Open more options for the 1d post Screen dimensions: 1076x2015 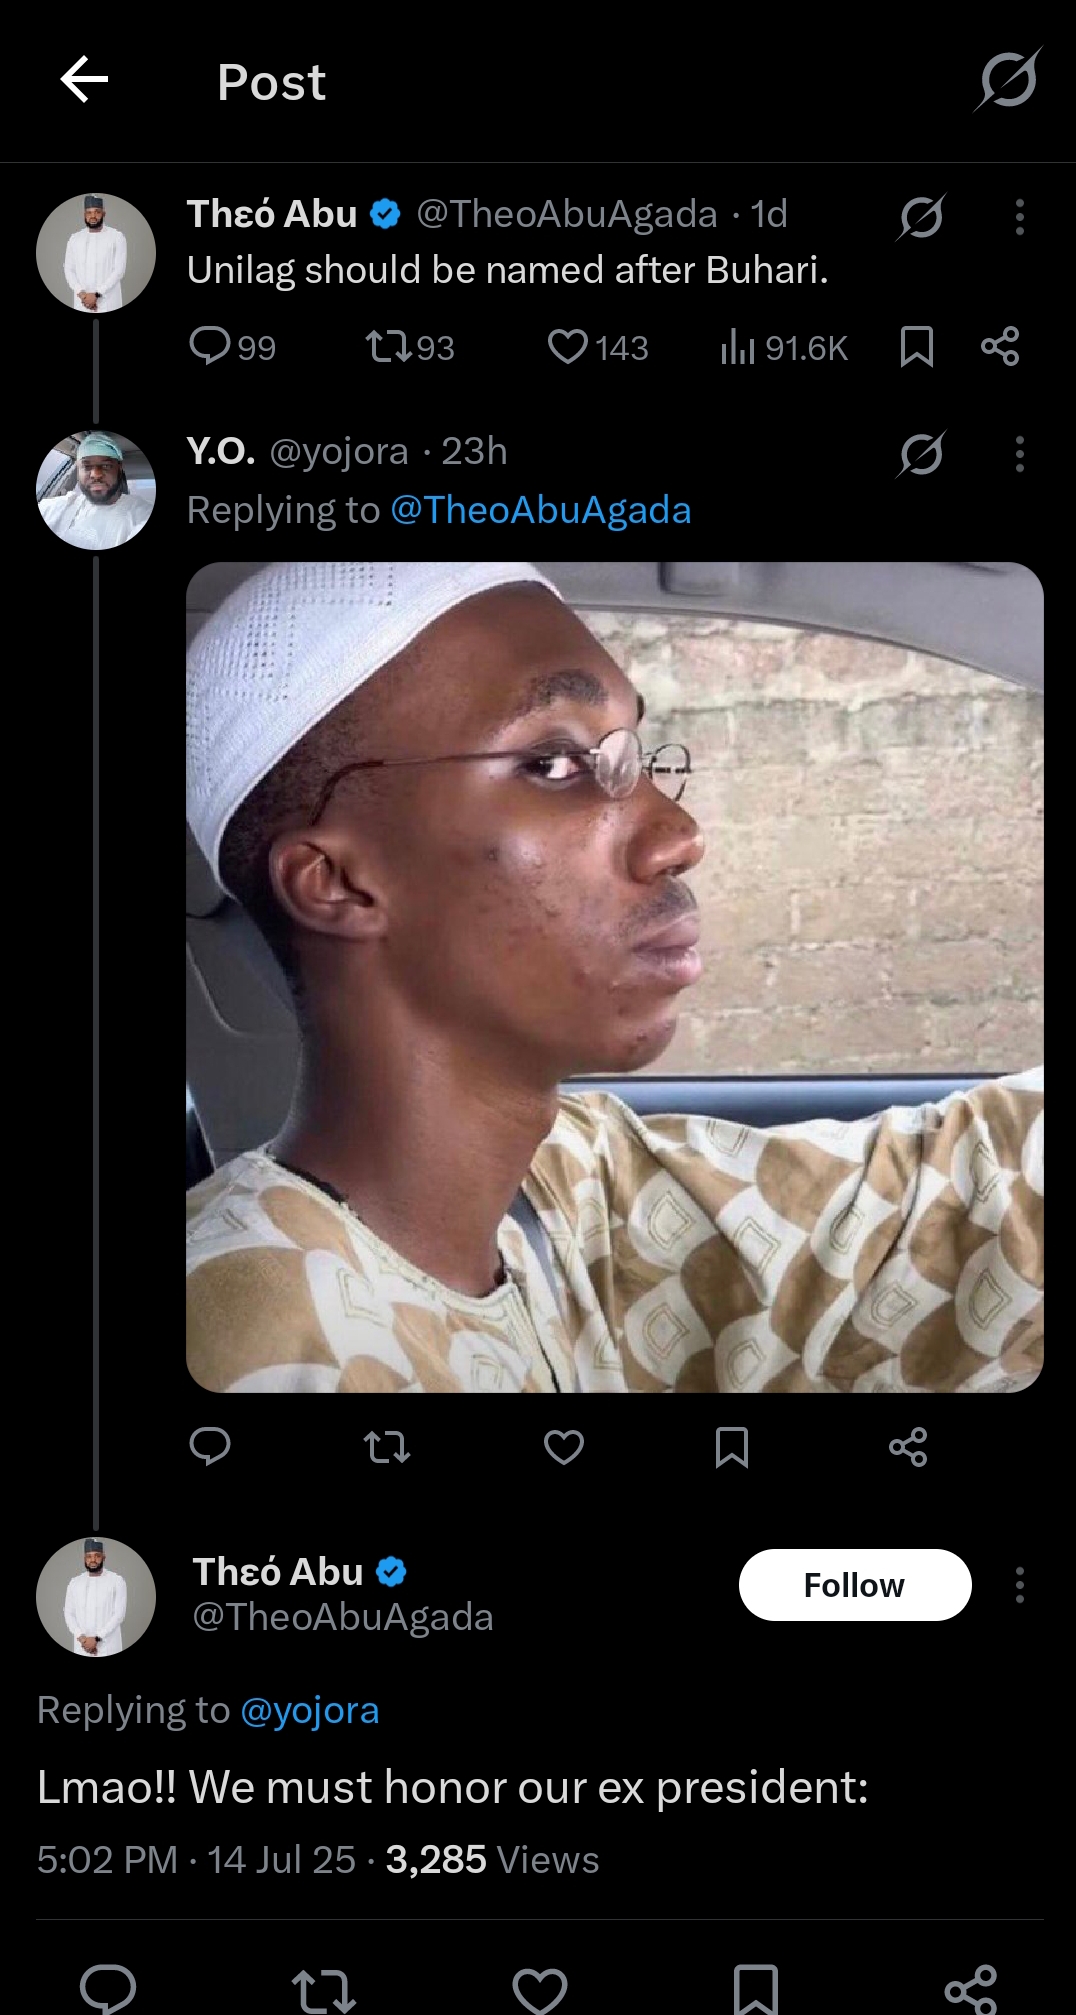(1019, 216)
